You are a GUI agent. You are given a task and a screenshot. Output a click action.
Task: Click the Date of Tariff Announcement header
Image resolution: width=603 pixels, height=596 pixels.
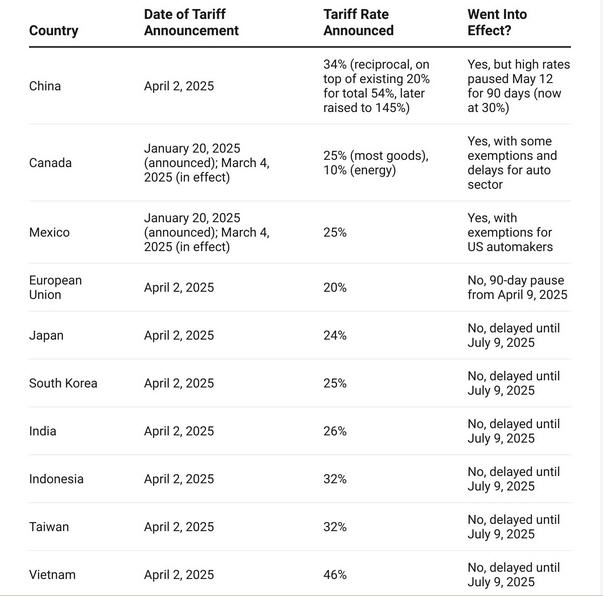(x=191, y=23)
